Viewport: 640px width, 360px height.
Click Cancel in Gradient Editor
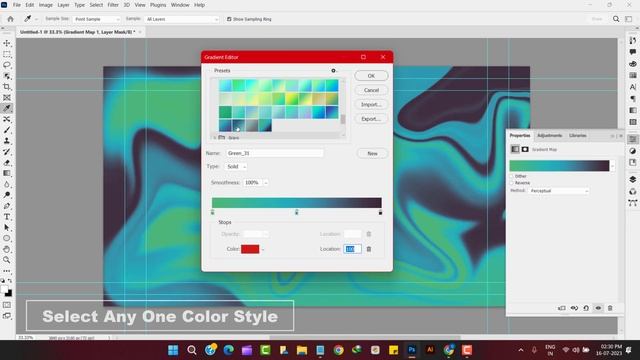click(371, 90)
